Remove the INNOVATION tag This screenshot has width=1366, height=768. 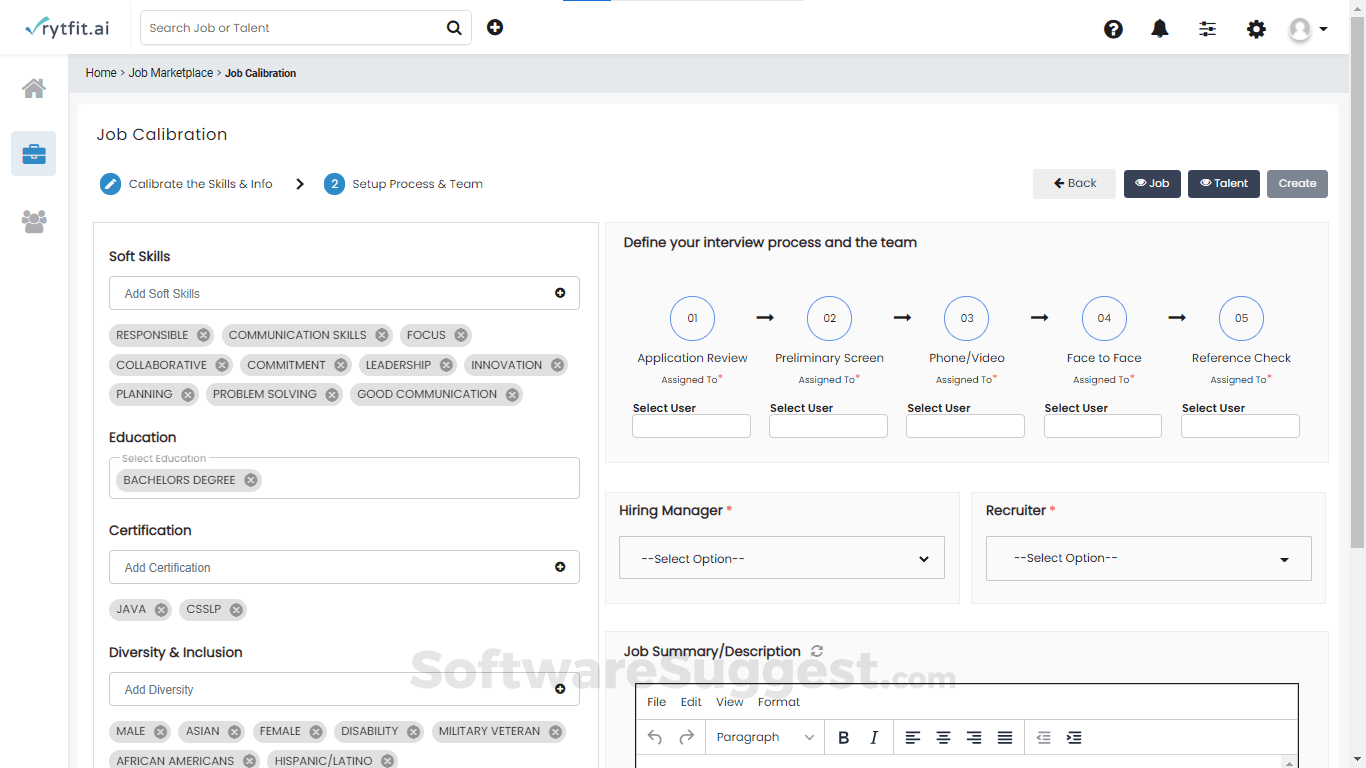click(557, 365)
